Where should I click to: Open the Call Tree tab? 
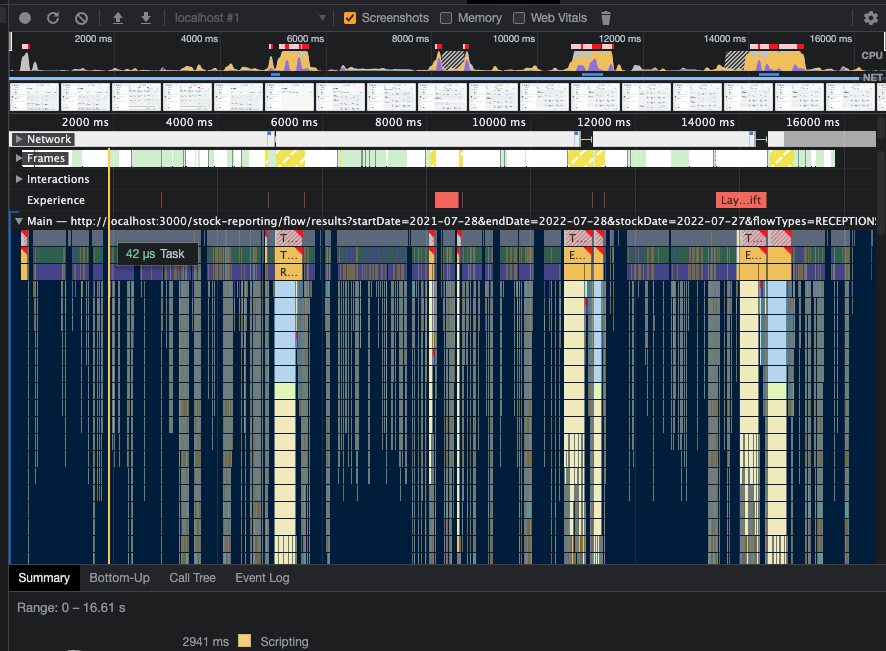click(193, 578)
